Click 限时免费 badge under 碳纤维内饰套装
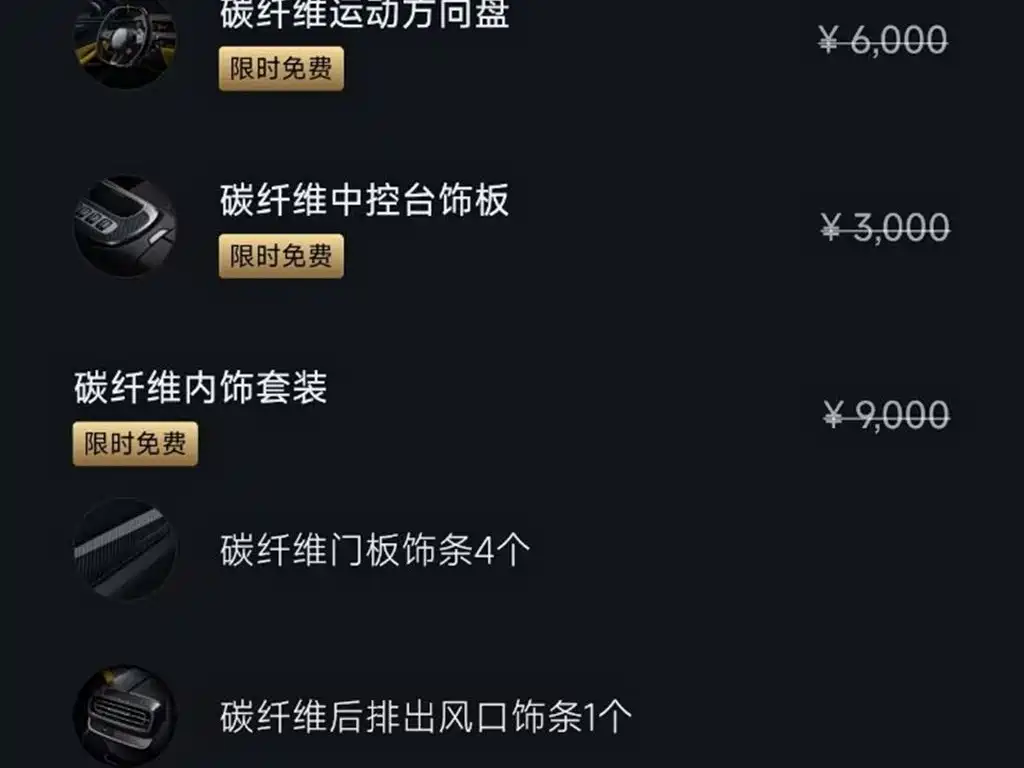 point(135,444)
